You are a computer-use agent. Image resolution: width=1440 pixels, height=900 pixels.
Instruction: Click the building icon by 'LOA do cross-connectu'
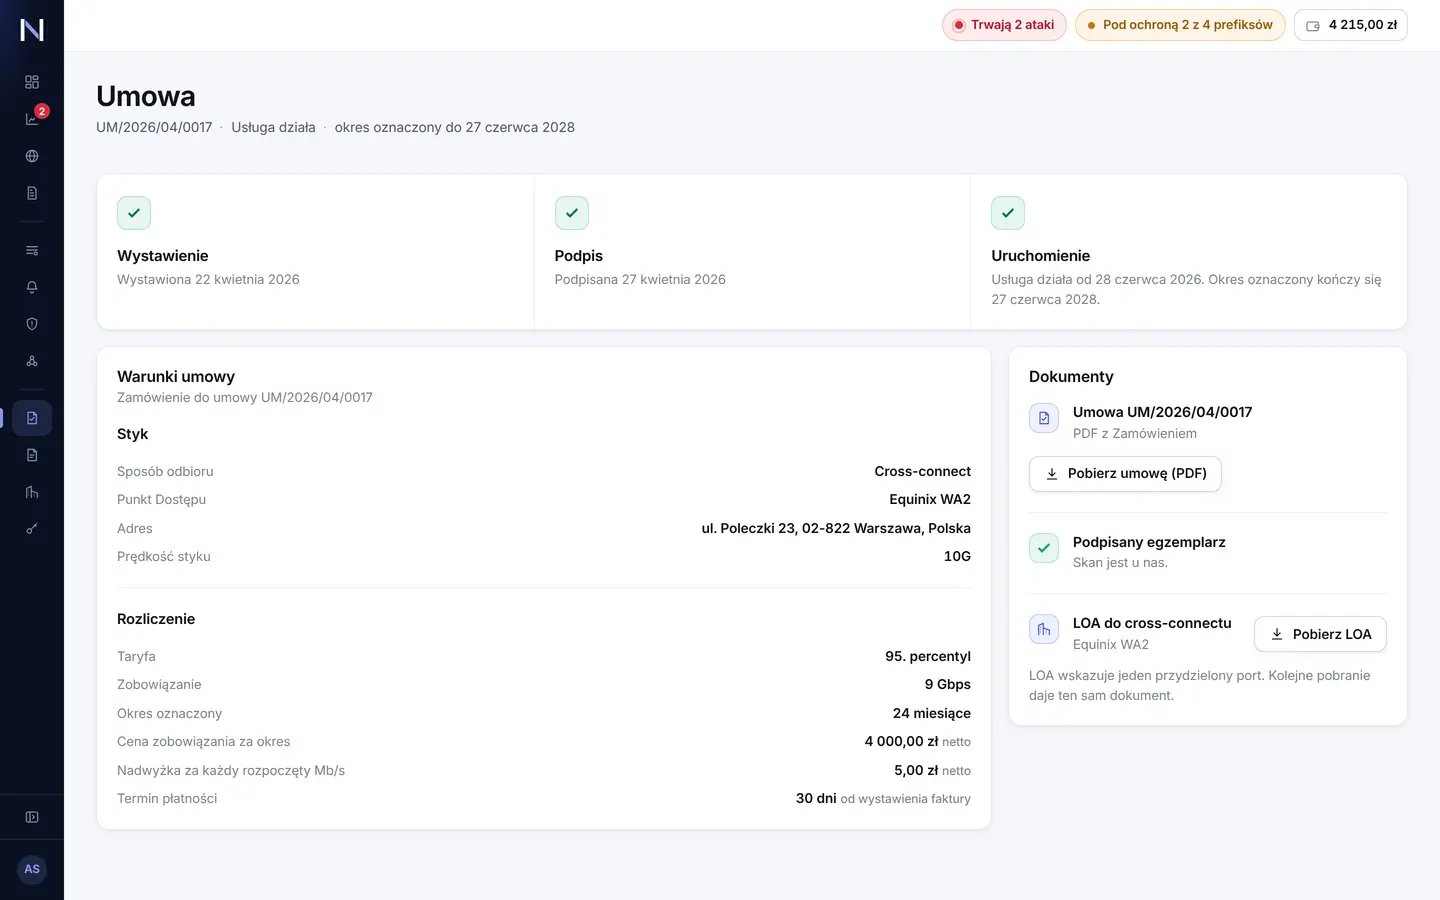(x=1044, y=629)
